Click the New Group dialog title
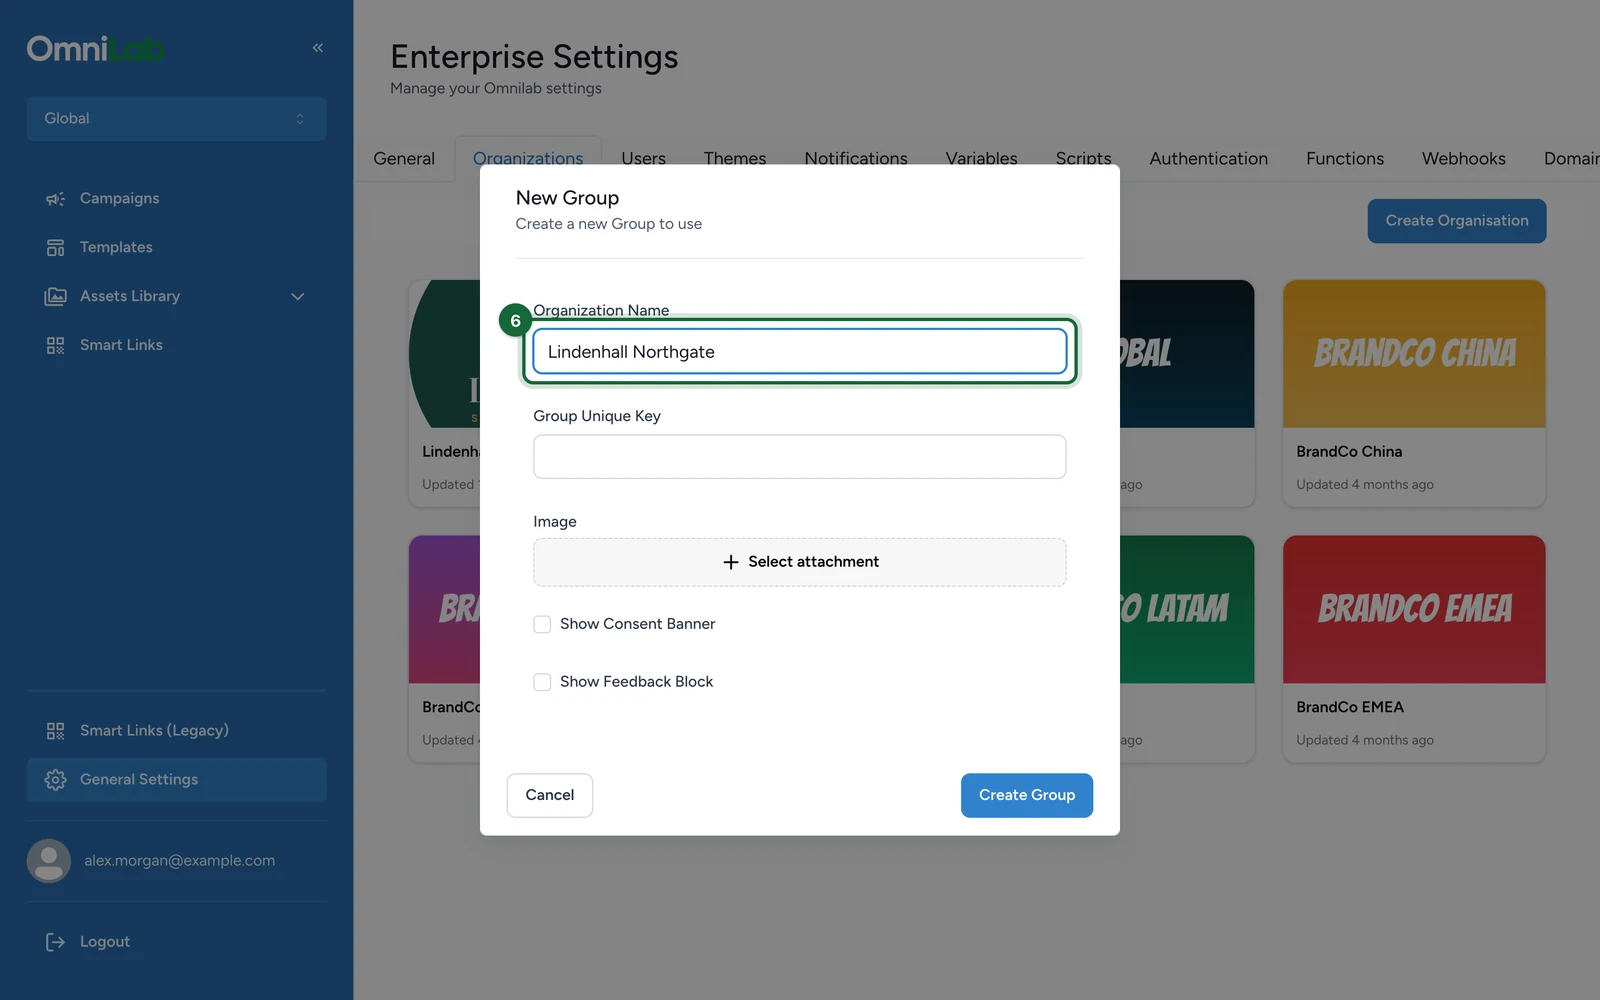The image size is (1600, 1000). [x=567, y=198]
